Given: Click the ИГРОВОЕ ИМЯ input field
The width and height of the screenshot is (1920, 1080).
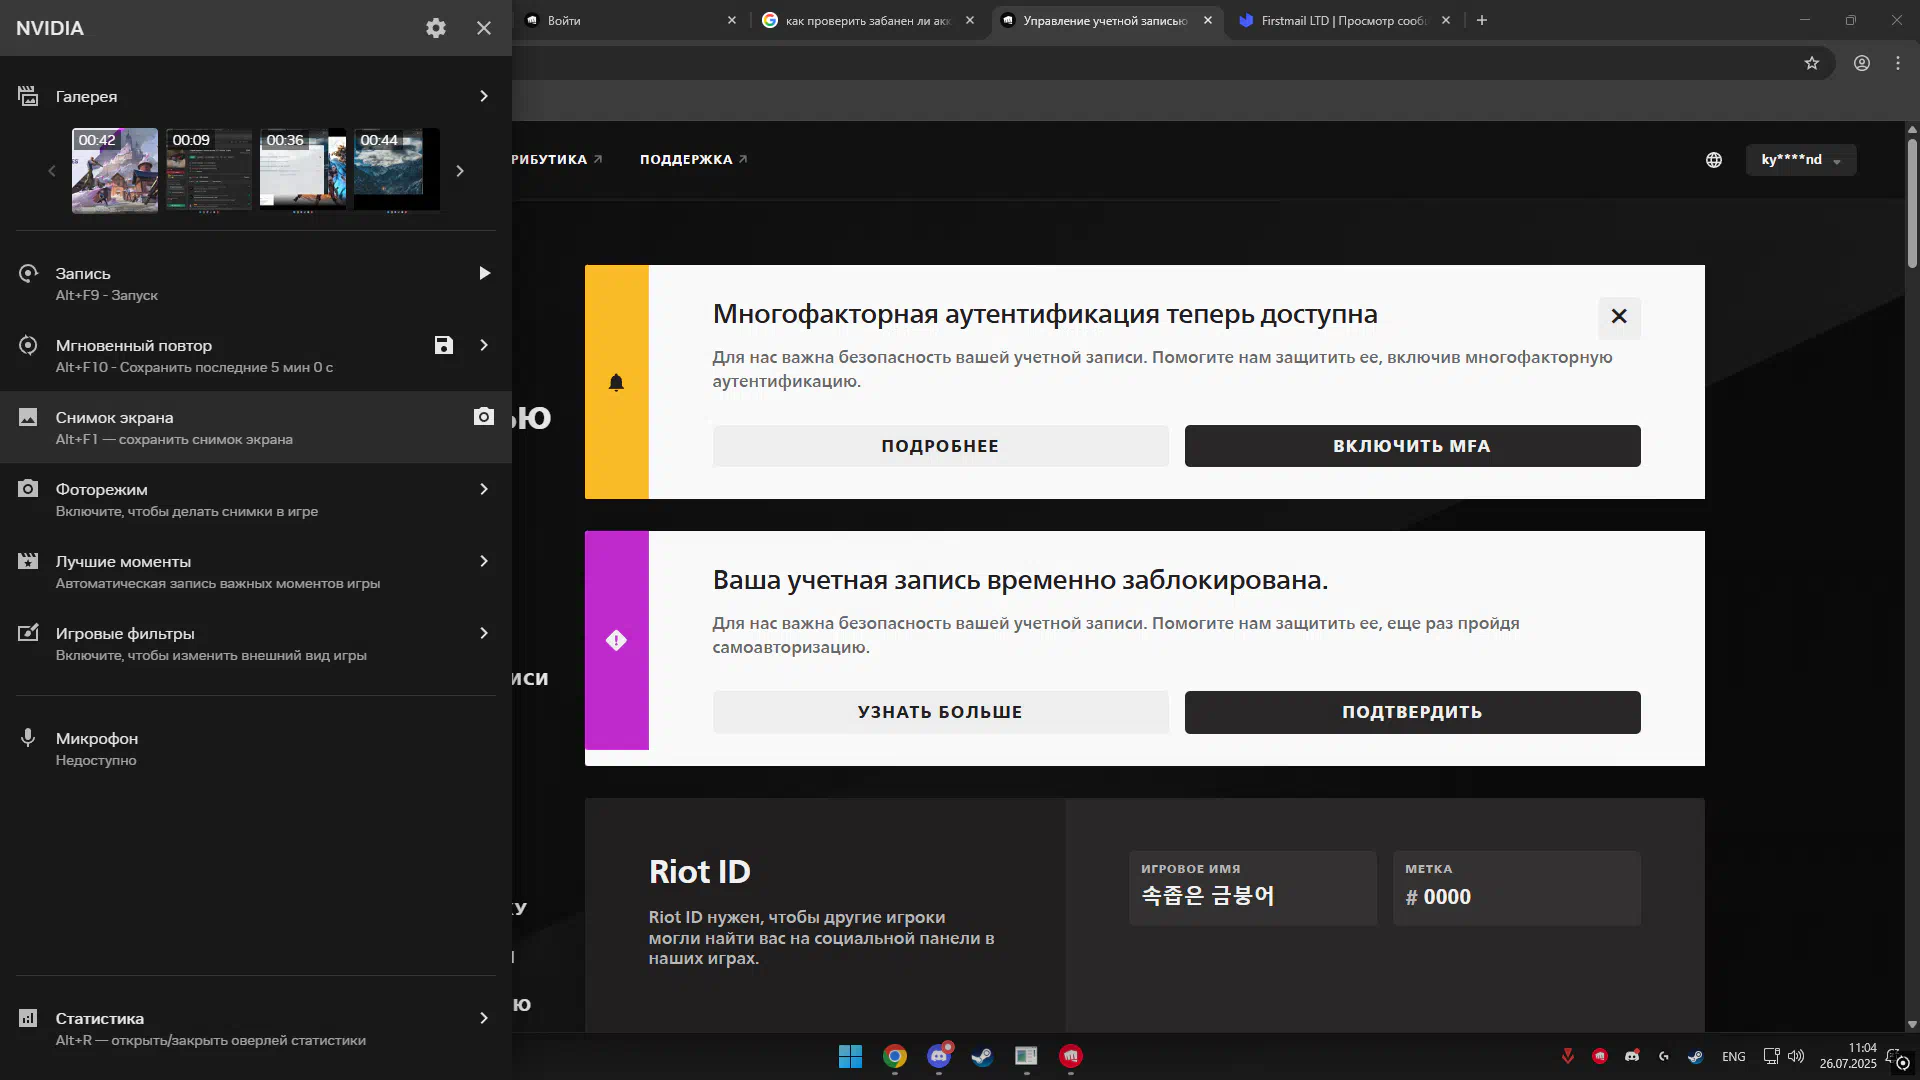Looking at the screenshot, I should pyautogui.click(x=1253, y=888).
